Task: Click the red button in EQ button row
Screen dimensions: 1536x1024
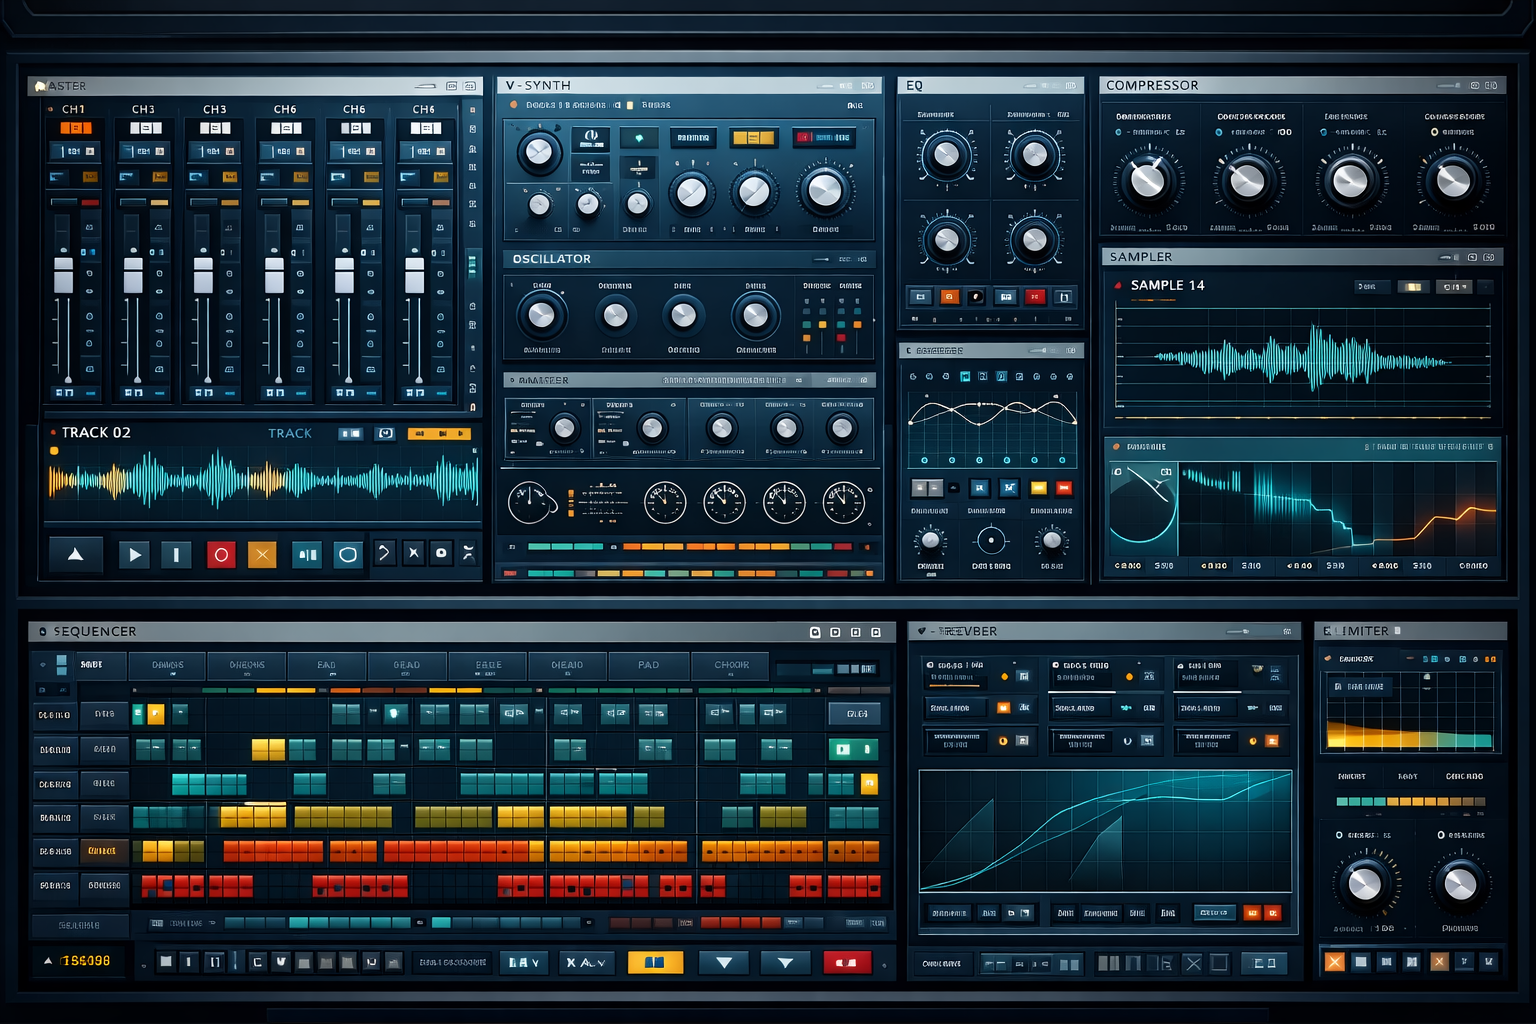Action: point(1035,297)
